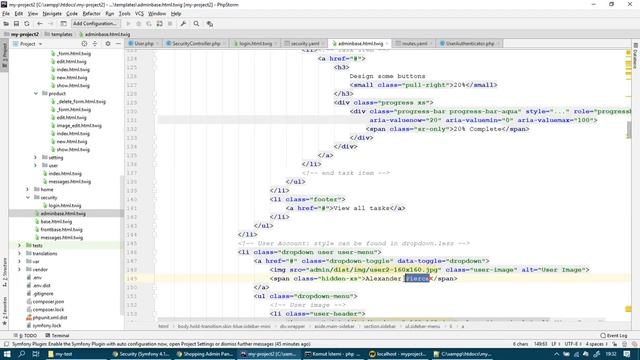Viewport: 640px width, 360px height.
Task: Click tool window toggle icon in status bar corner
Action: 6,344
